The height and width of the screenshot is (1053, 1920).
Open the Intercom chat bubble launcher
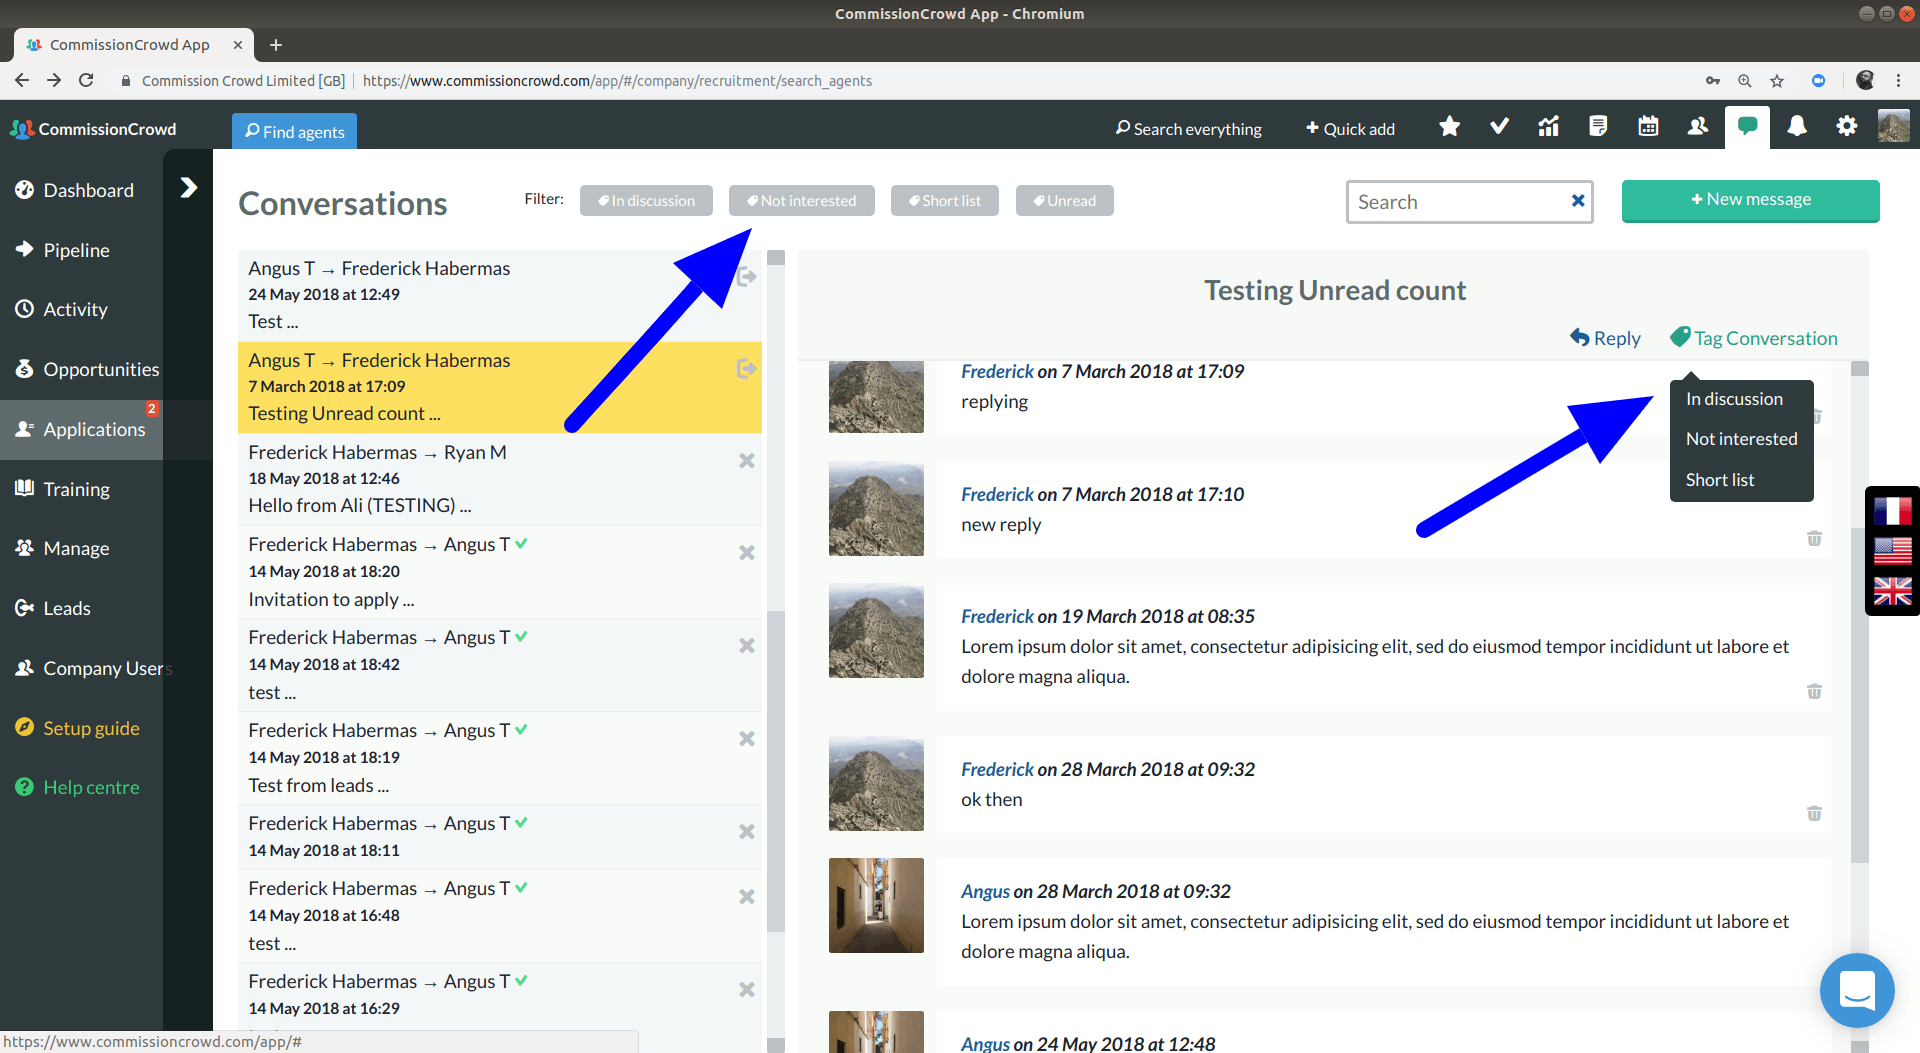click(x=1856, y=991)
